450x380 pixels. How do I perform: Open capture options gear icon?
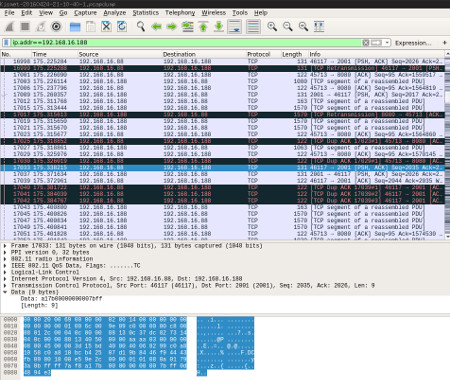(56, 27)
